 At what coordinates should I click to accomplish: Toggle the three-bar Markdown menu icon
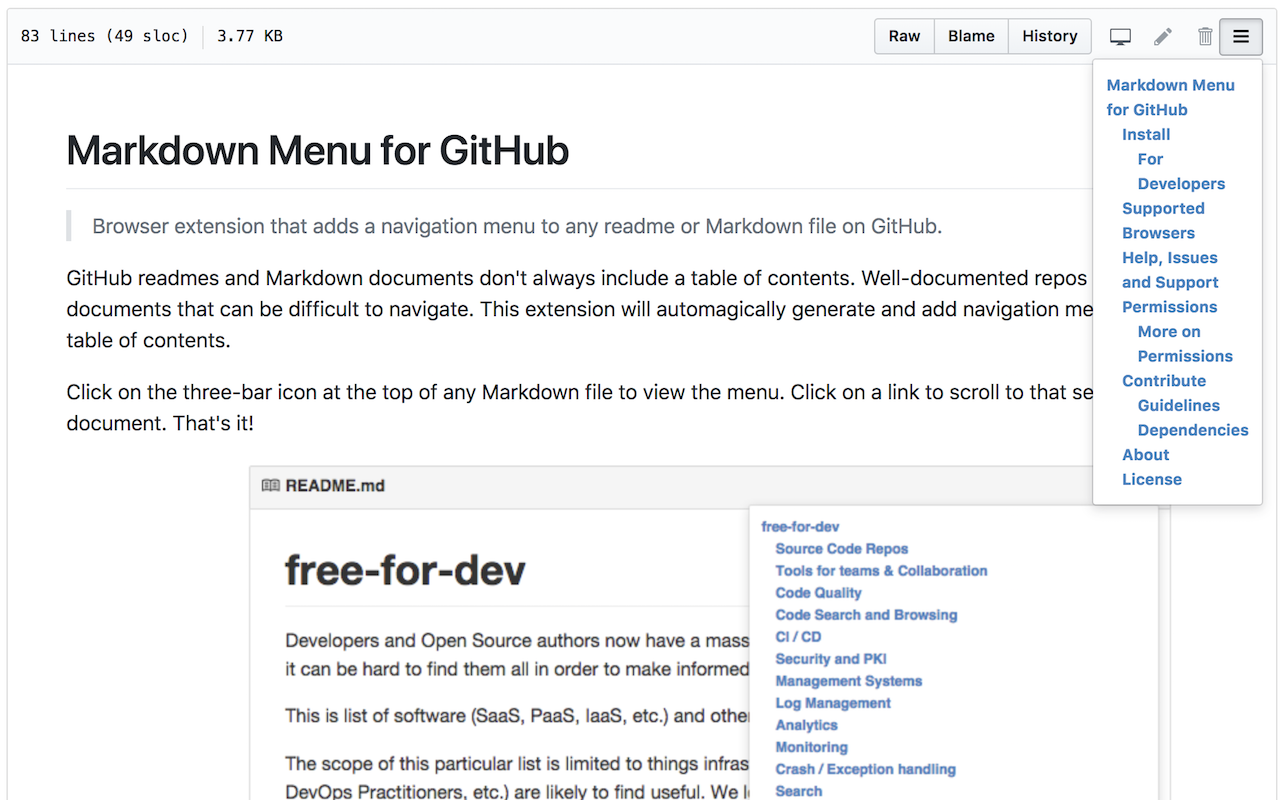(x=1241, y=36)
